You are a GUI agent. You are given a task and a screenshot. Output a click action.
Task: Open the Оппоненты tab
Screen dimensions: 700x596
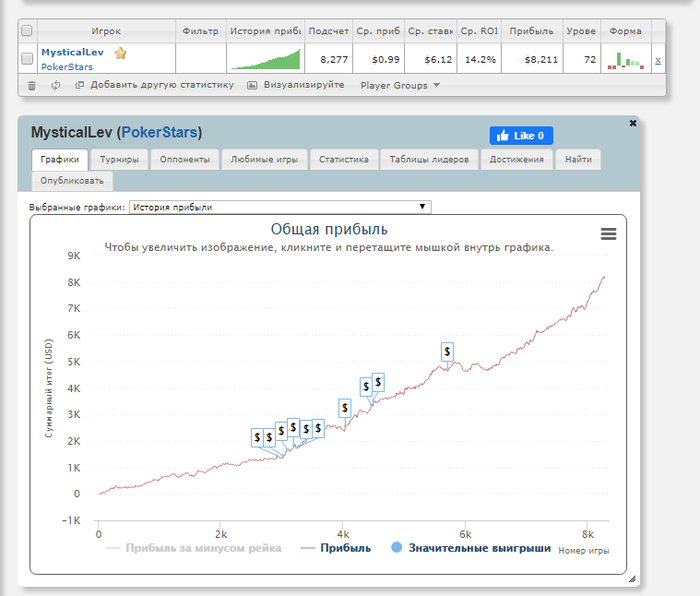click(x=185, y=159)
